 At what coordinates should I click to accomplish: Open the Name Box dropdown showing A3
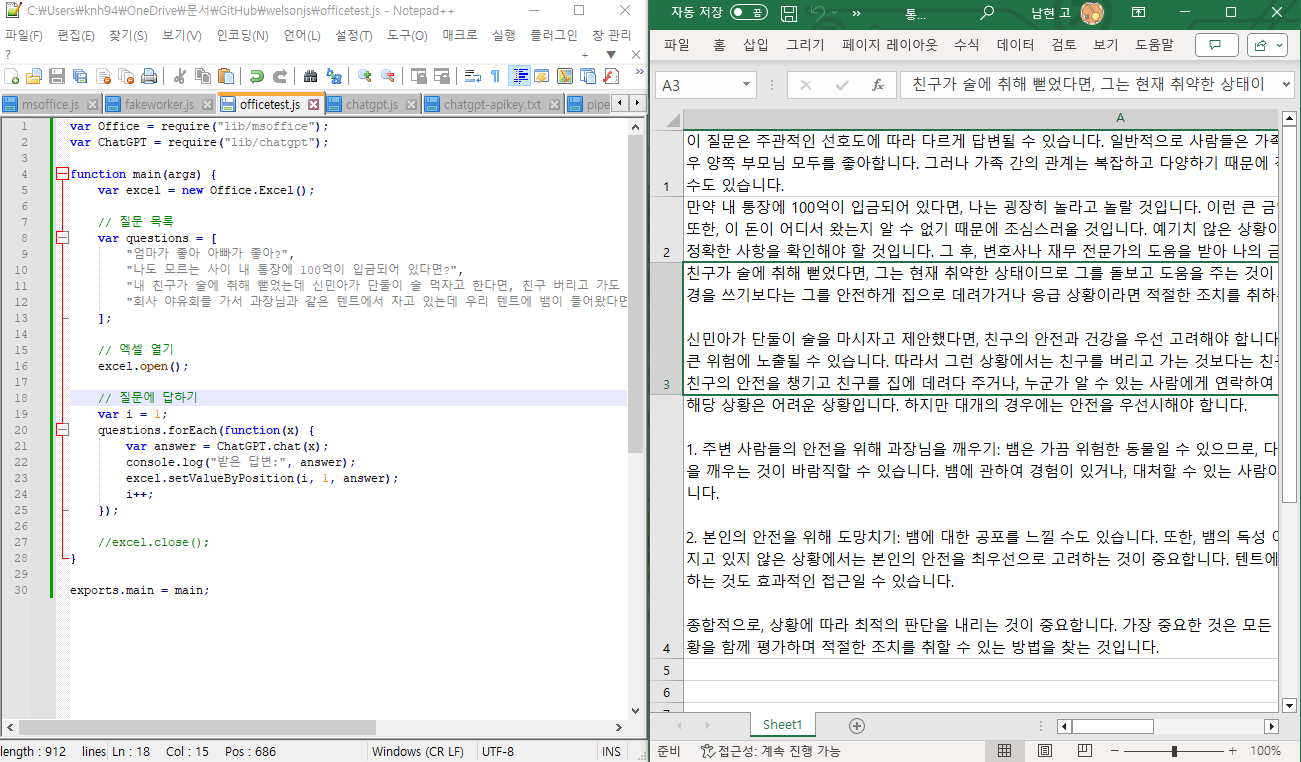tap(746, 86)
